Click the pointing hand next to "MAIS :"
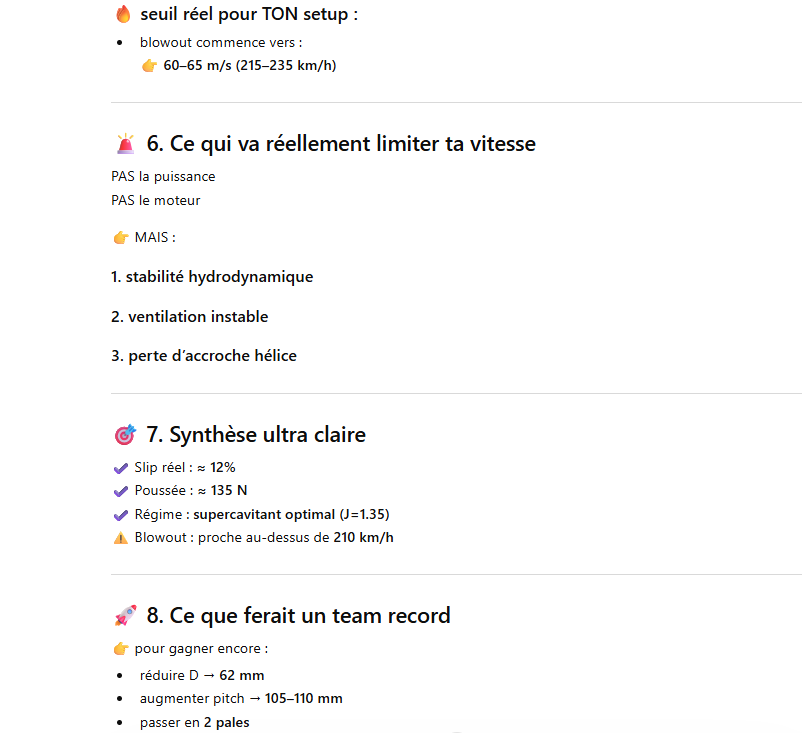The width and height of the screenshot is (808, 733). coord(120,238)
